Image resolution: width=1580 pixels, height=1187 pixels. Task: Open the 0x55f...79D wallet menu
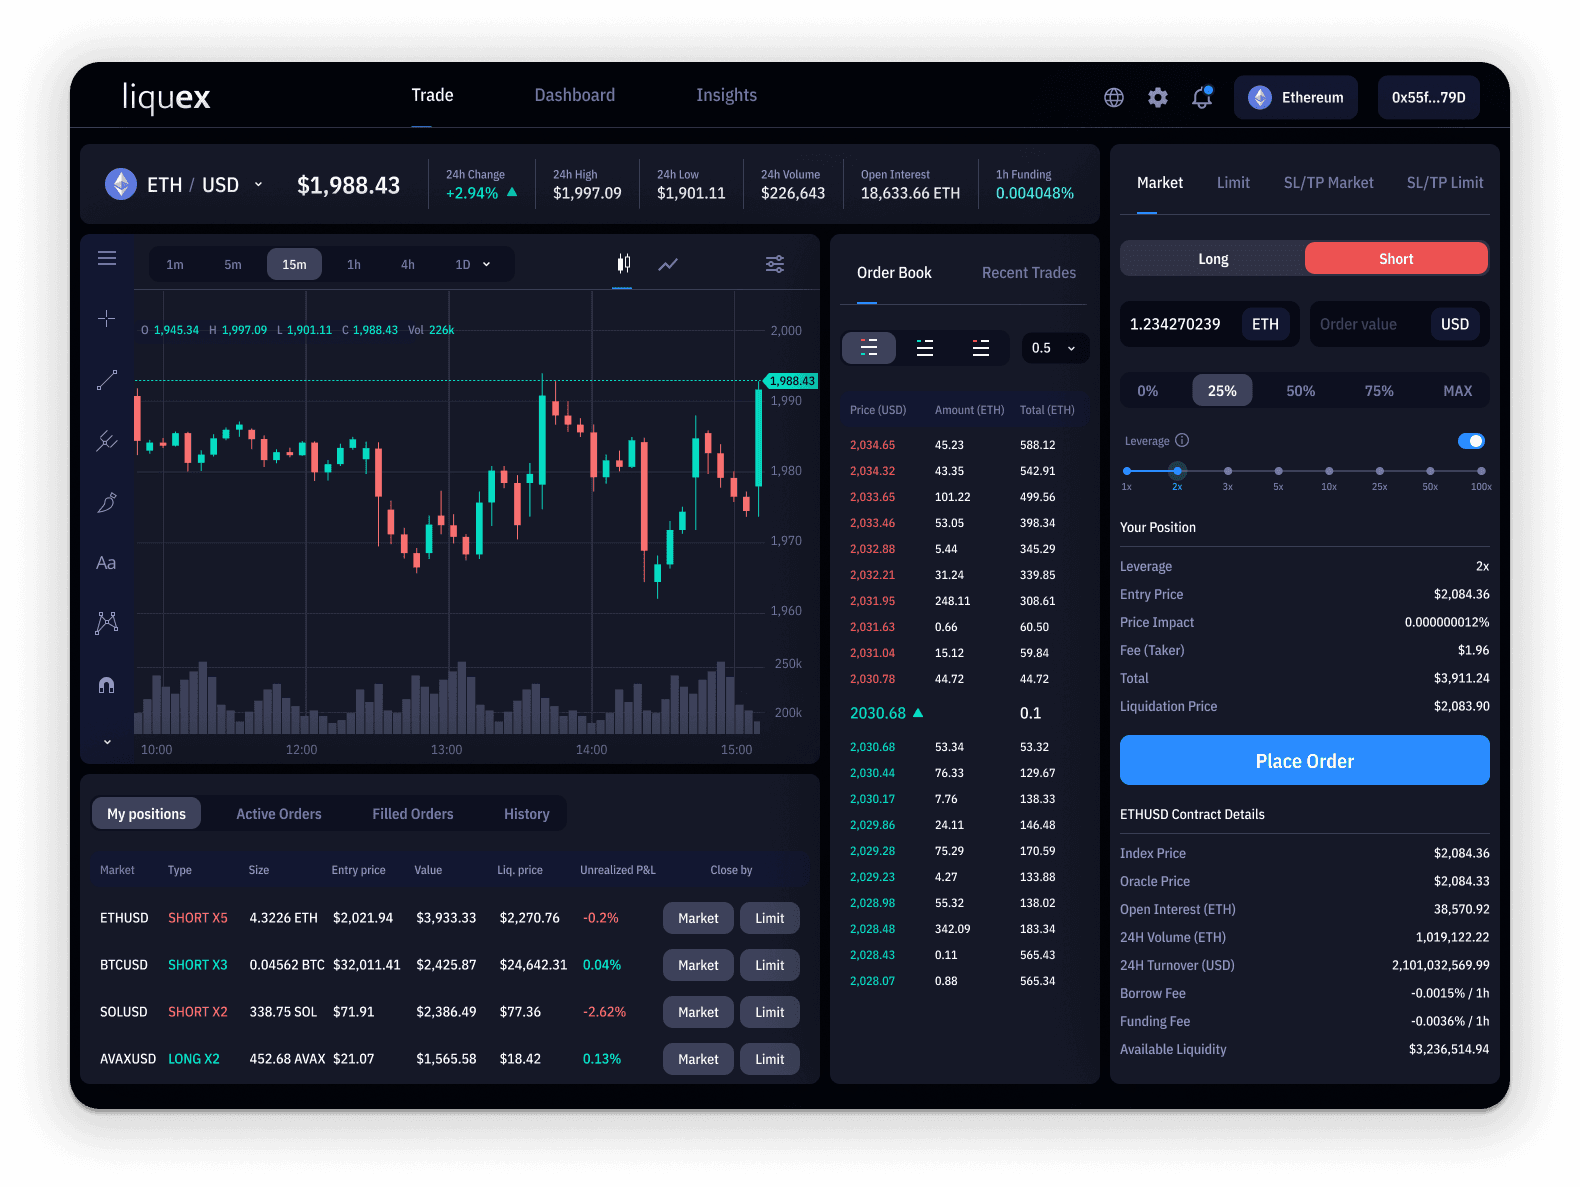pos(1429,97)
